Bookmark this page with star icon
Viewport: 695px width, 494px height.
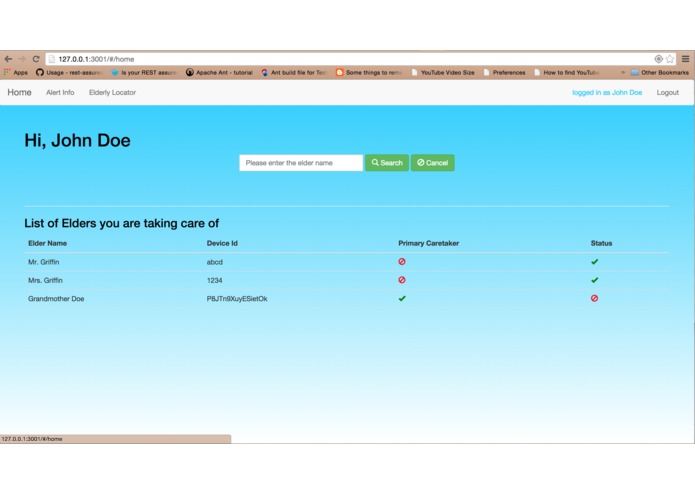pyautogui.click(x=670, y=59)
